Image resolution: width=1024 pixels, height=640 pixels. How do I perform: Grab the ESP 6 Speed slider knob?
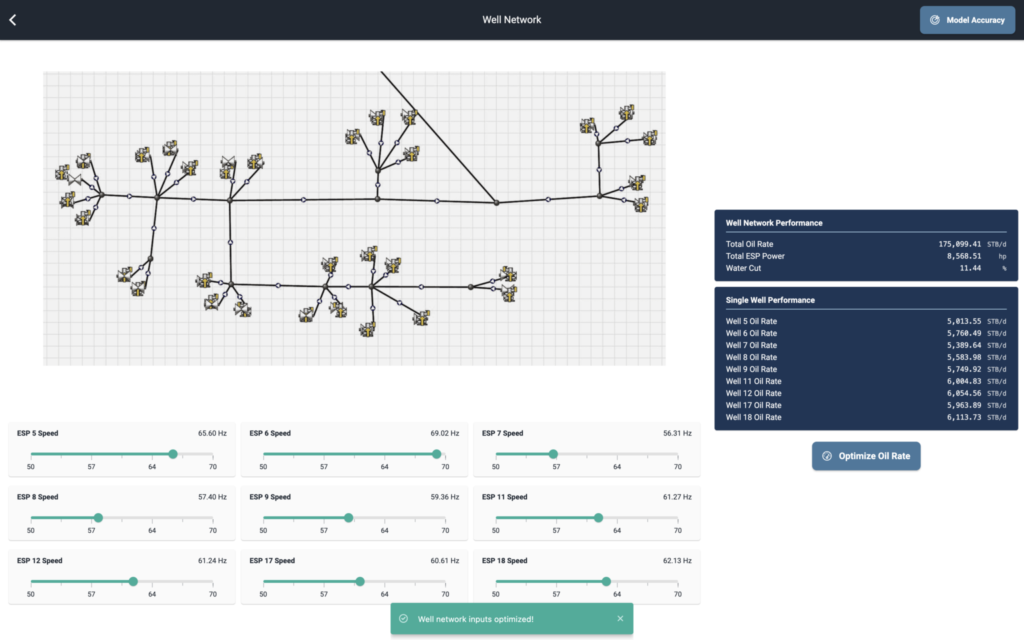click(x=437, y=454)
